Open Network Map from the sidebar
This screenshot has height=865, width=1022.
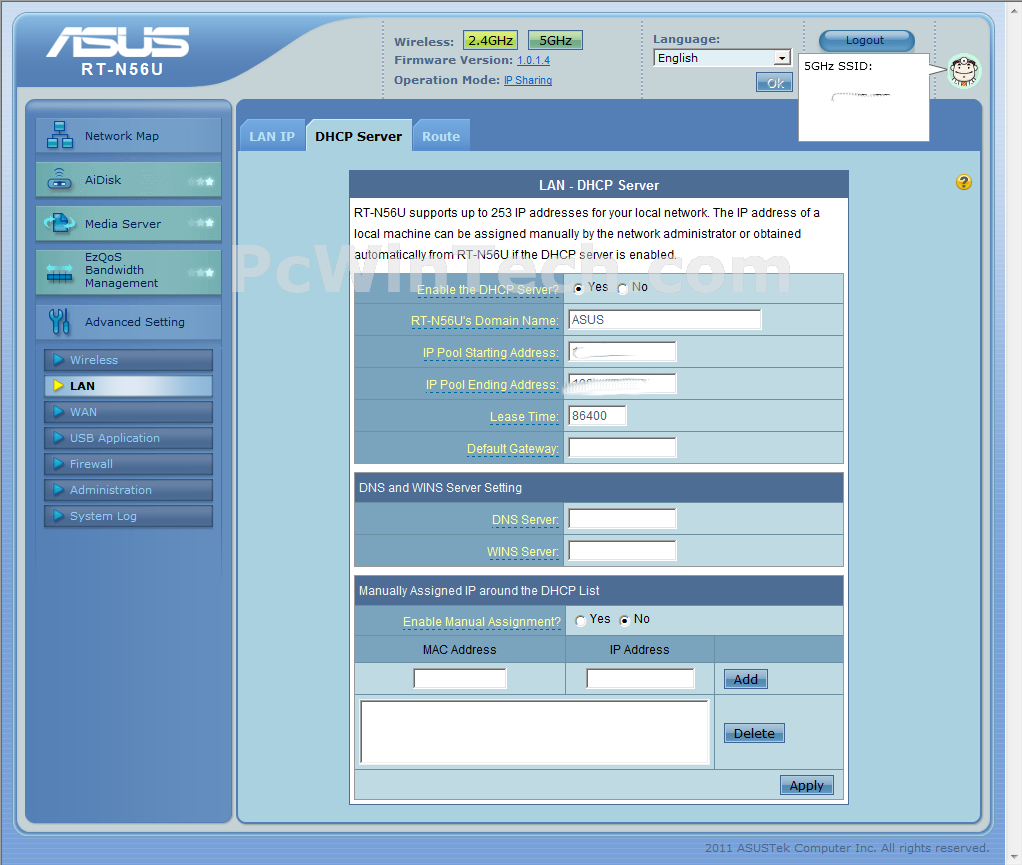[x=128, y=136]
